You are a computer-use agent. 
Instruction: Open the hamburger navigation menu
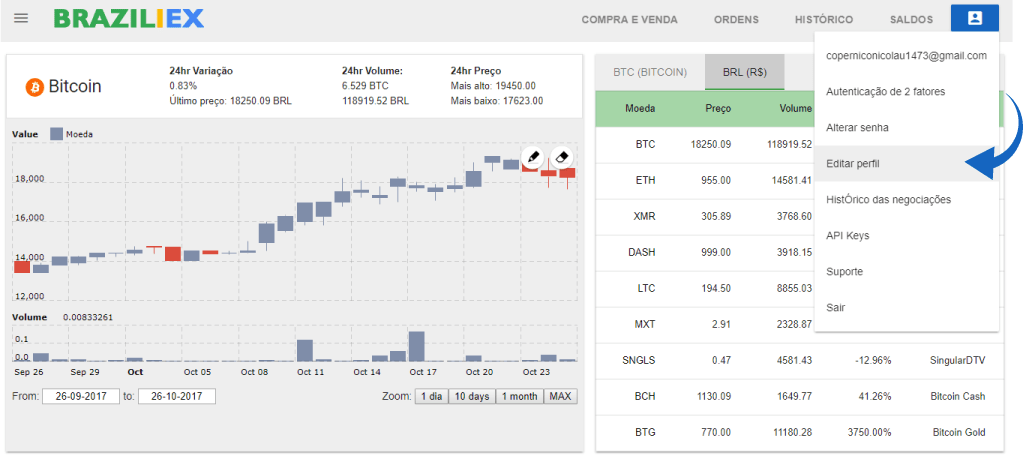[21, 19]
